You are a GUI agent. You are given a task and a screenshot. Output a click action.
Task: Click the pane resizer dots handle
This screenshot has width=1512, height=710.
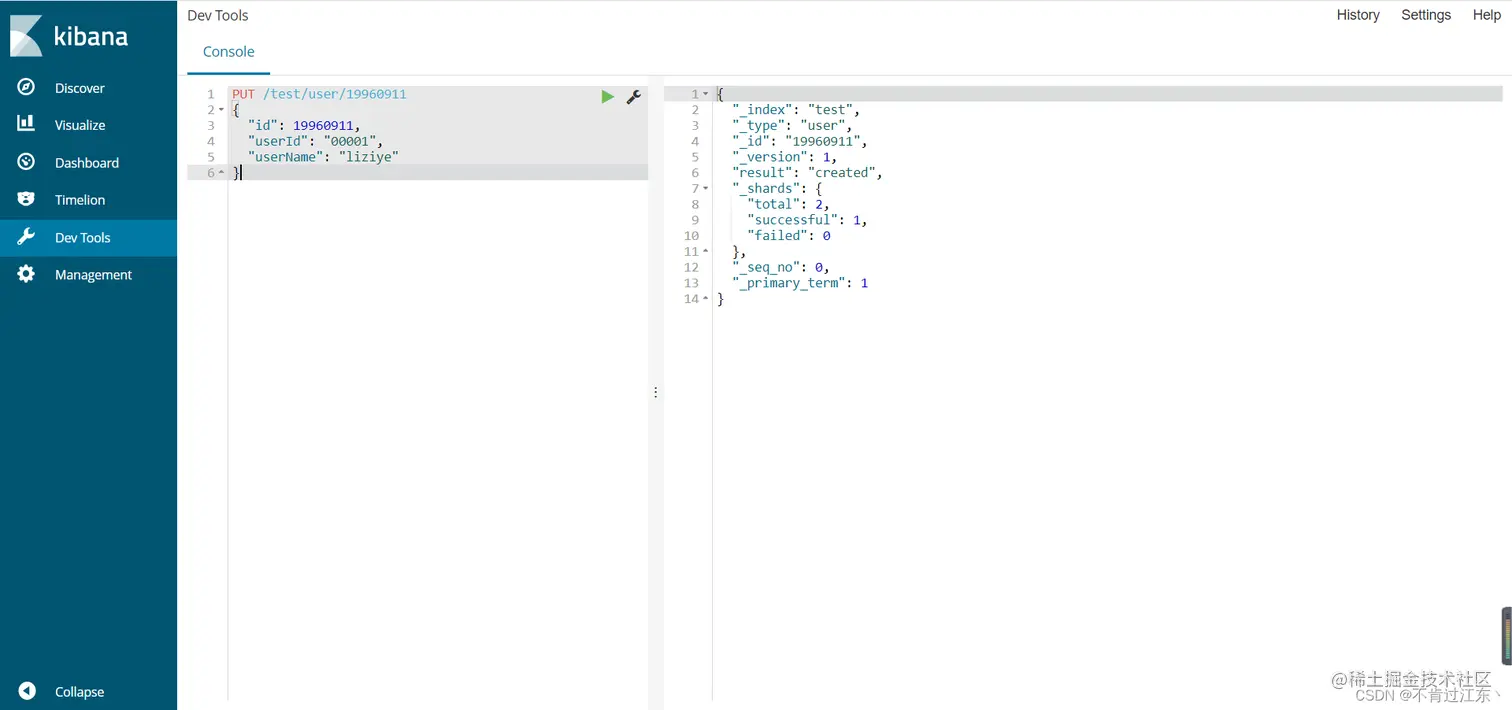coord(655,392)
